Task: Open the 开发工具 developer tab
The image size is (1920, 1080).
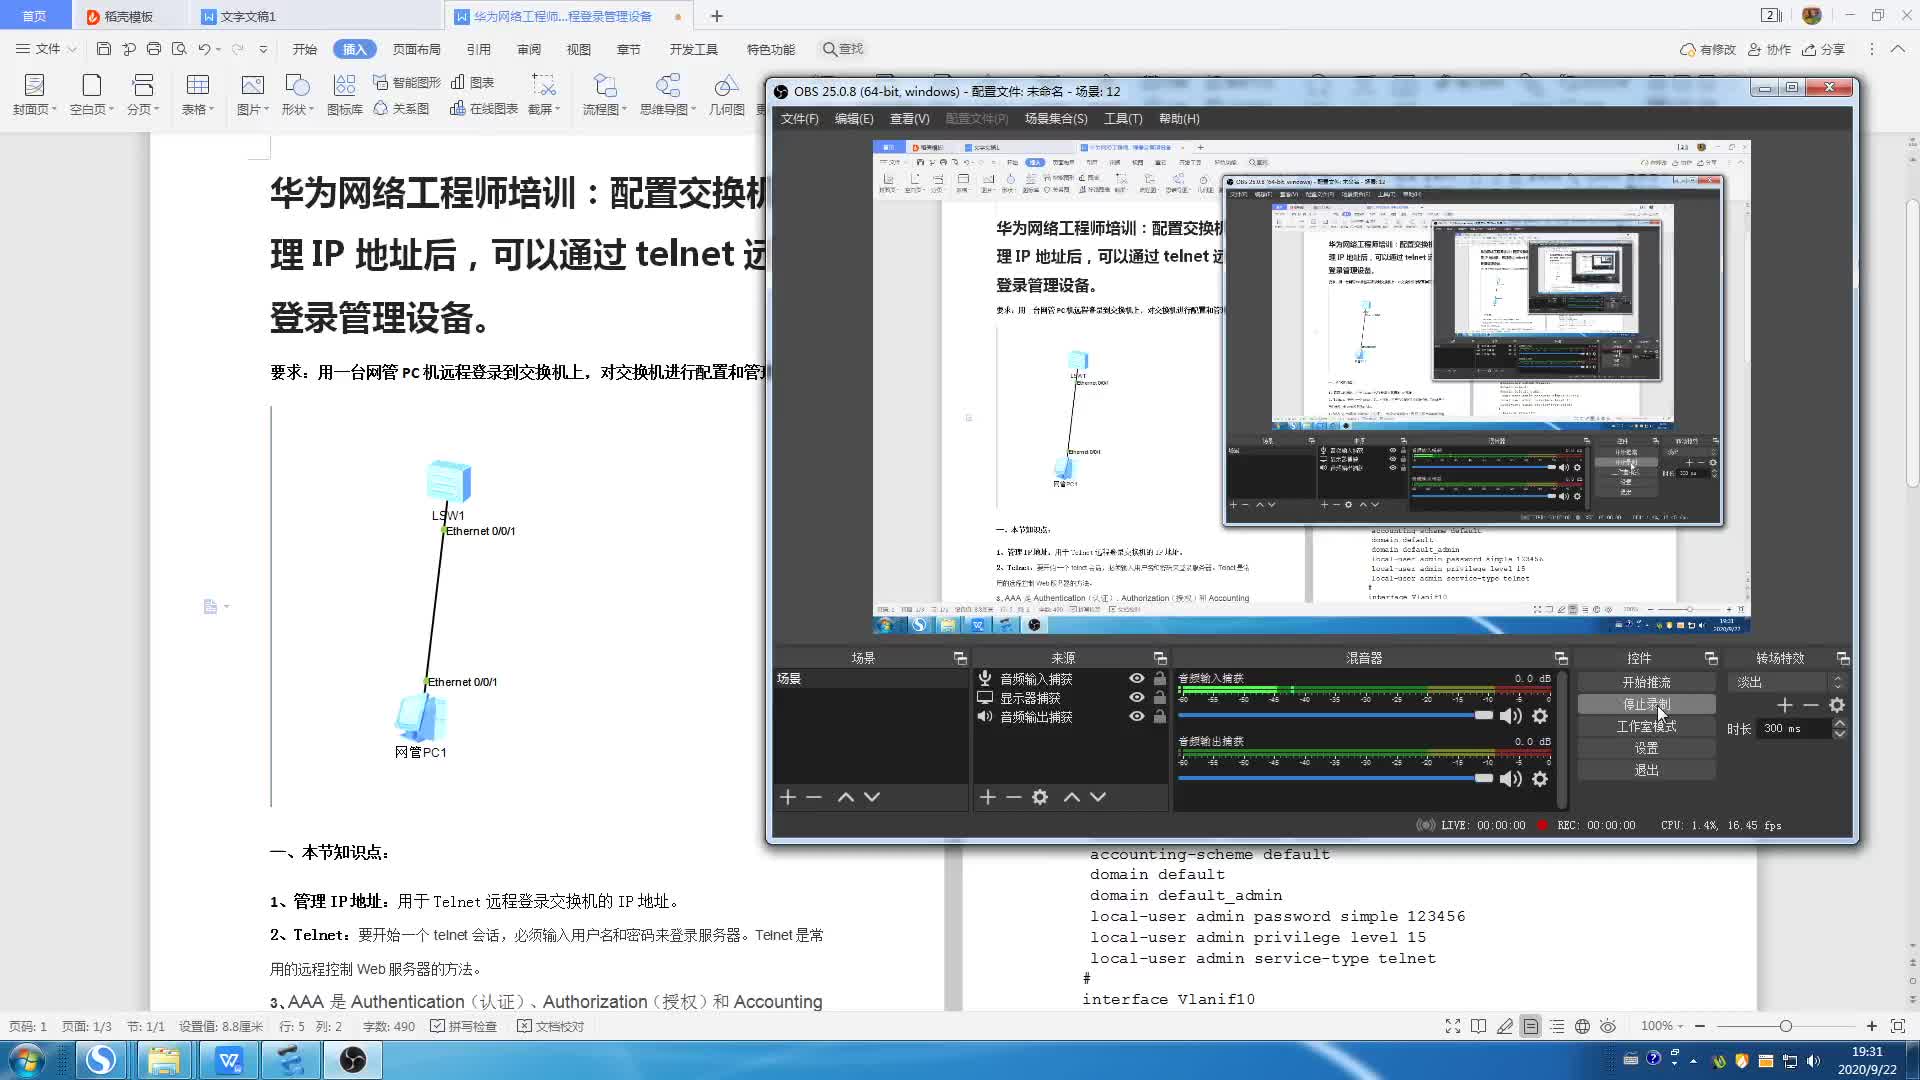Action: pos(694,49)
